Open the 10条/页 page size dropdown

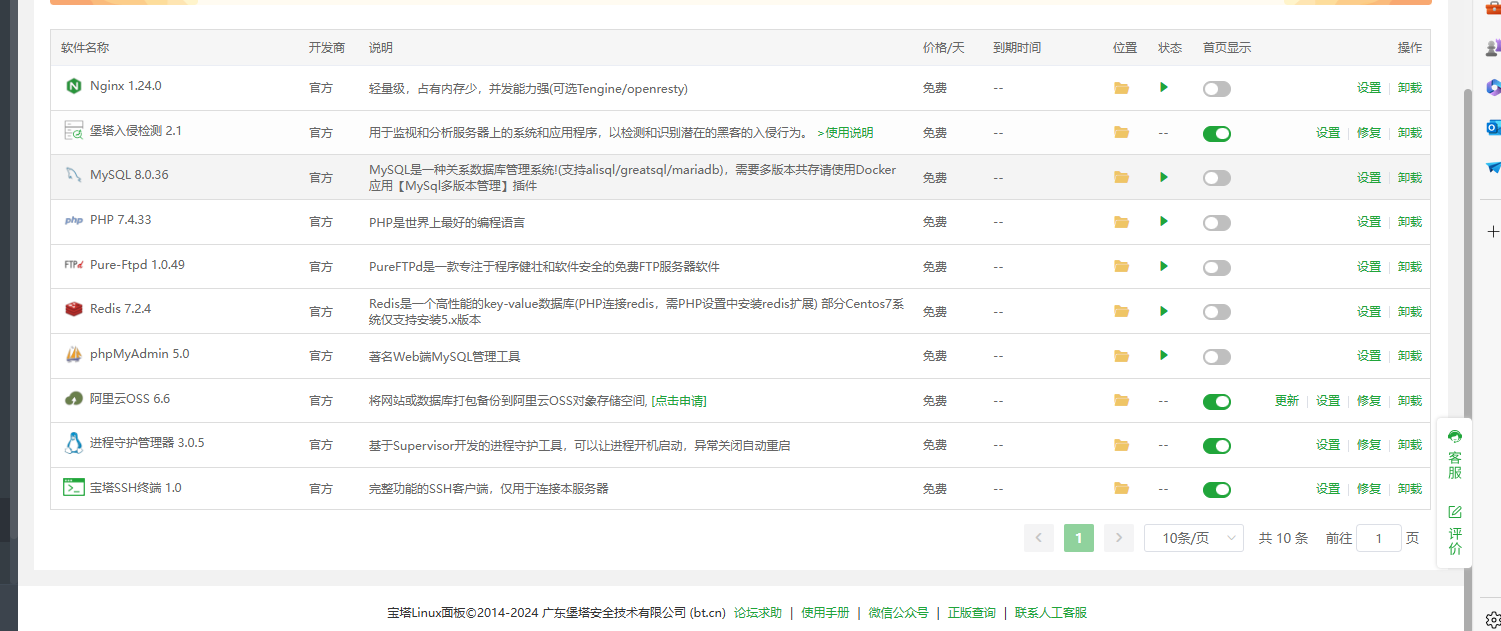pos(1194,538)
